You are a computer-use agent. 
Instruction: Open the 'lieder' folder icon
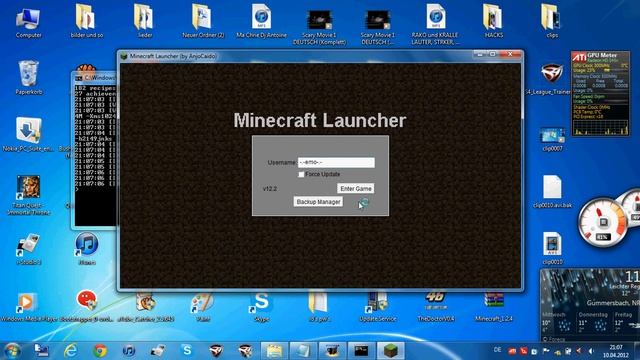click(x=144, y=21)
